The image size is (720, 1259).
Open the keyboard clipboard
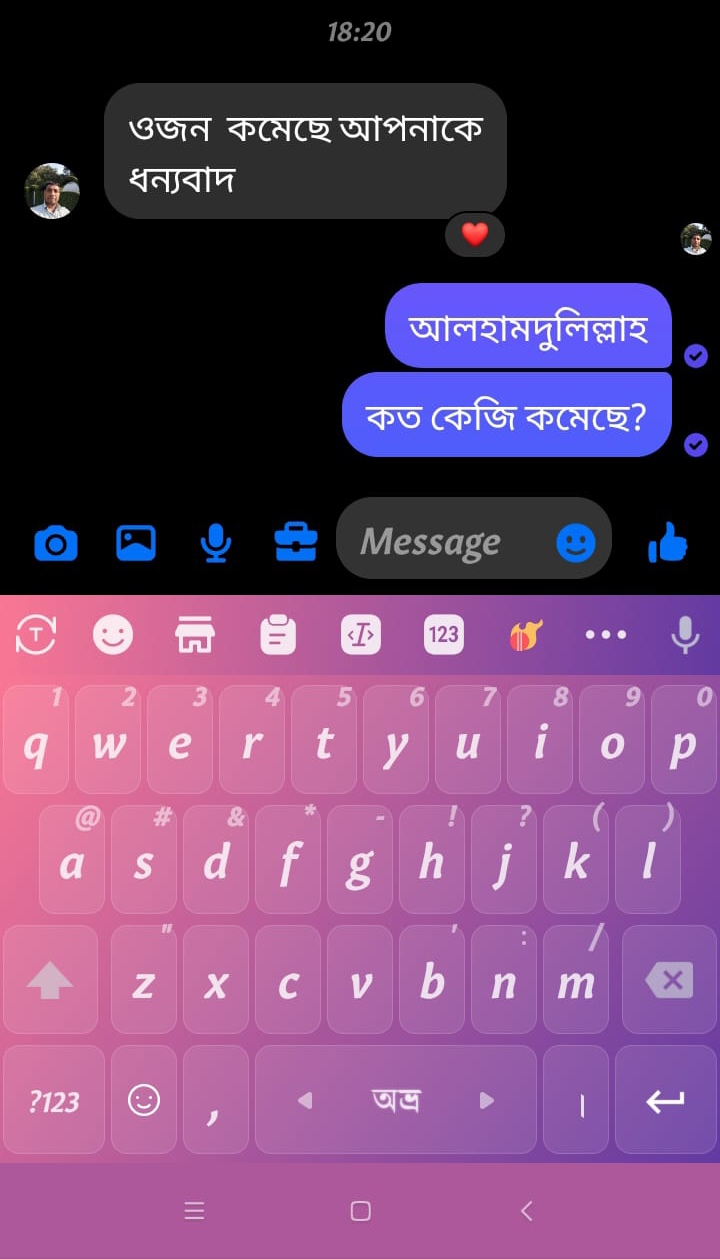point(278,634)
